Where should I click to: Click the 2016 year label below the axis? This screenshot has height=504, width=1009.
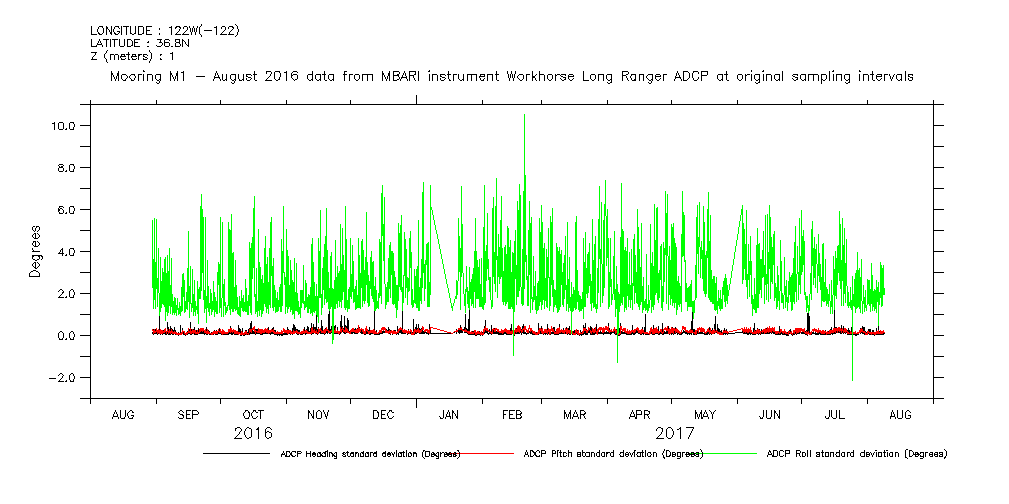coord(252,434)
